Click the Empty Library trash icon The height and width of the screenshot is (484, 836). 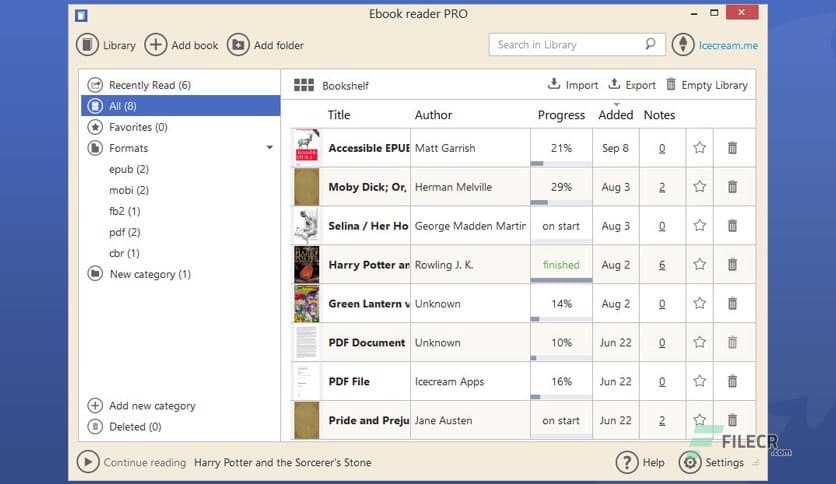(x=671, y=84)
